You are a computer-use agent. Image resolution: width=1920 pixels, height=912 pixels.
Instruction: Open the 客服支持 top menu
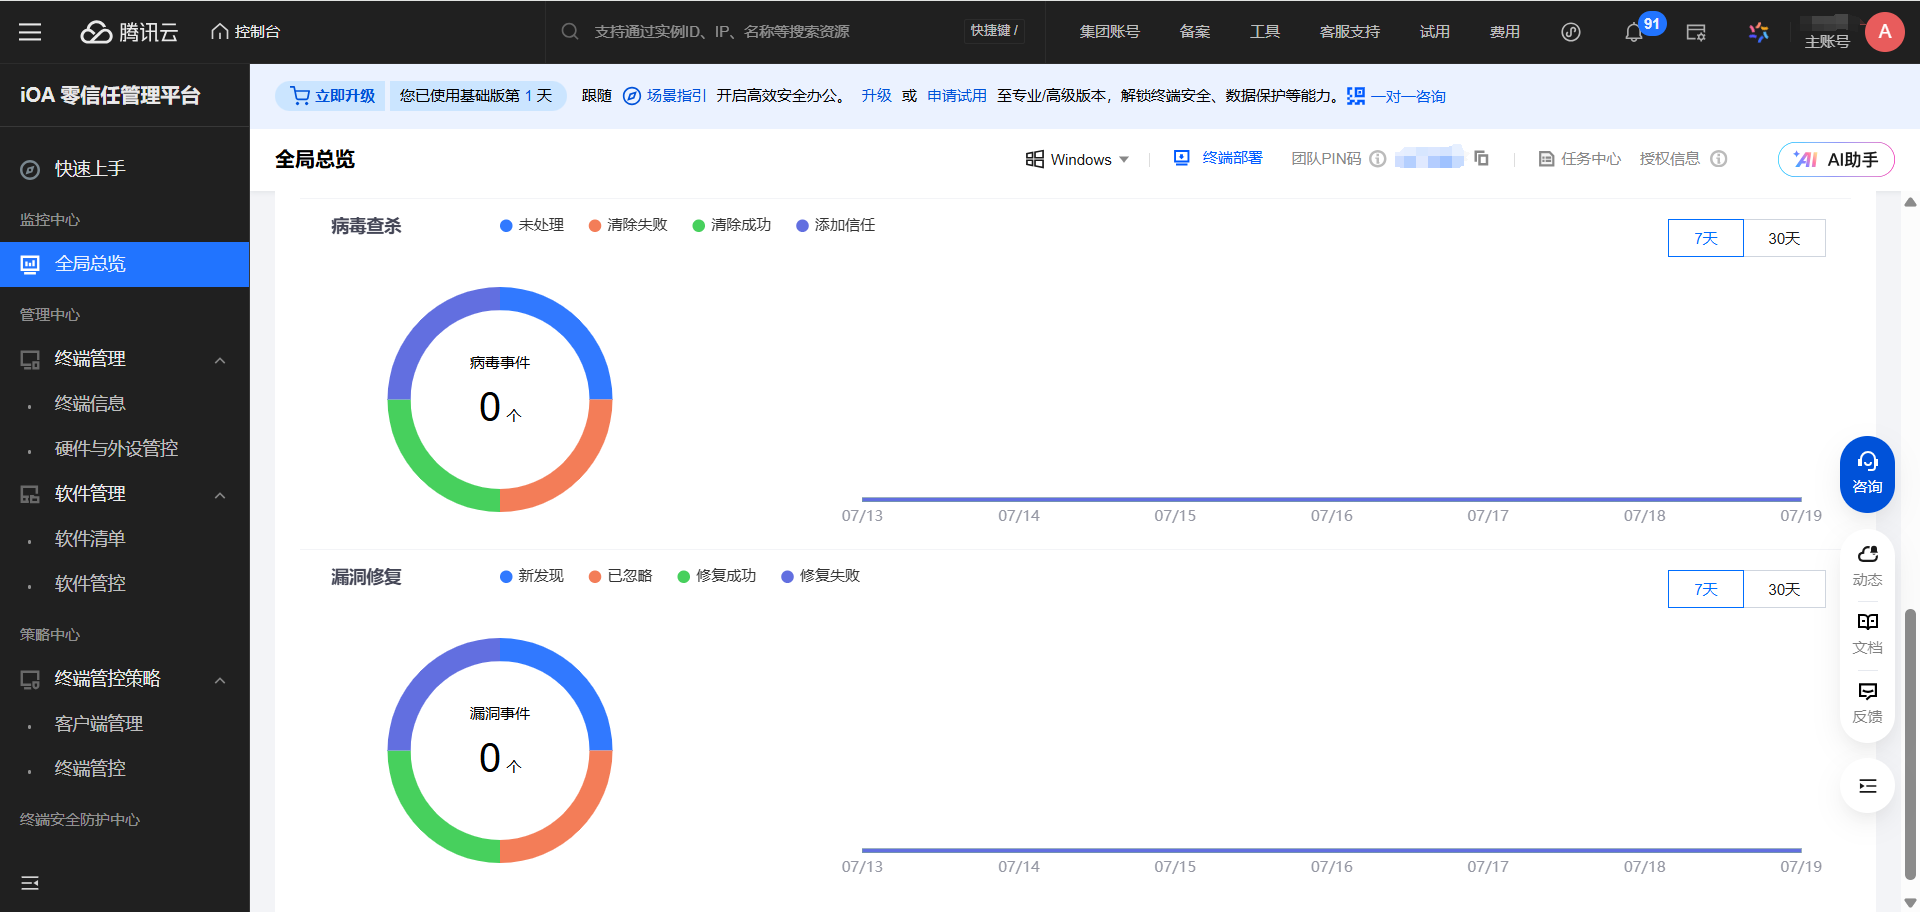(x=1350, y=32)
